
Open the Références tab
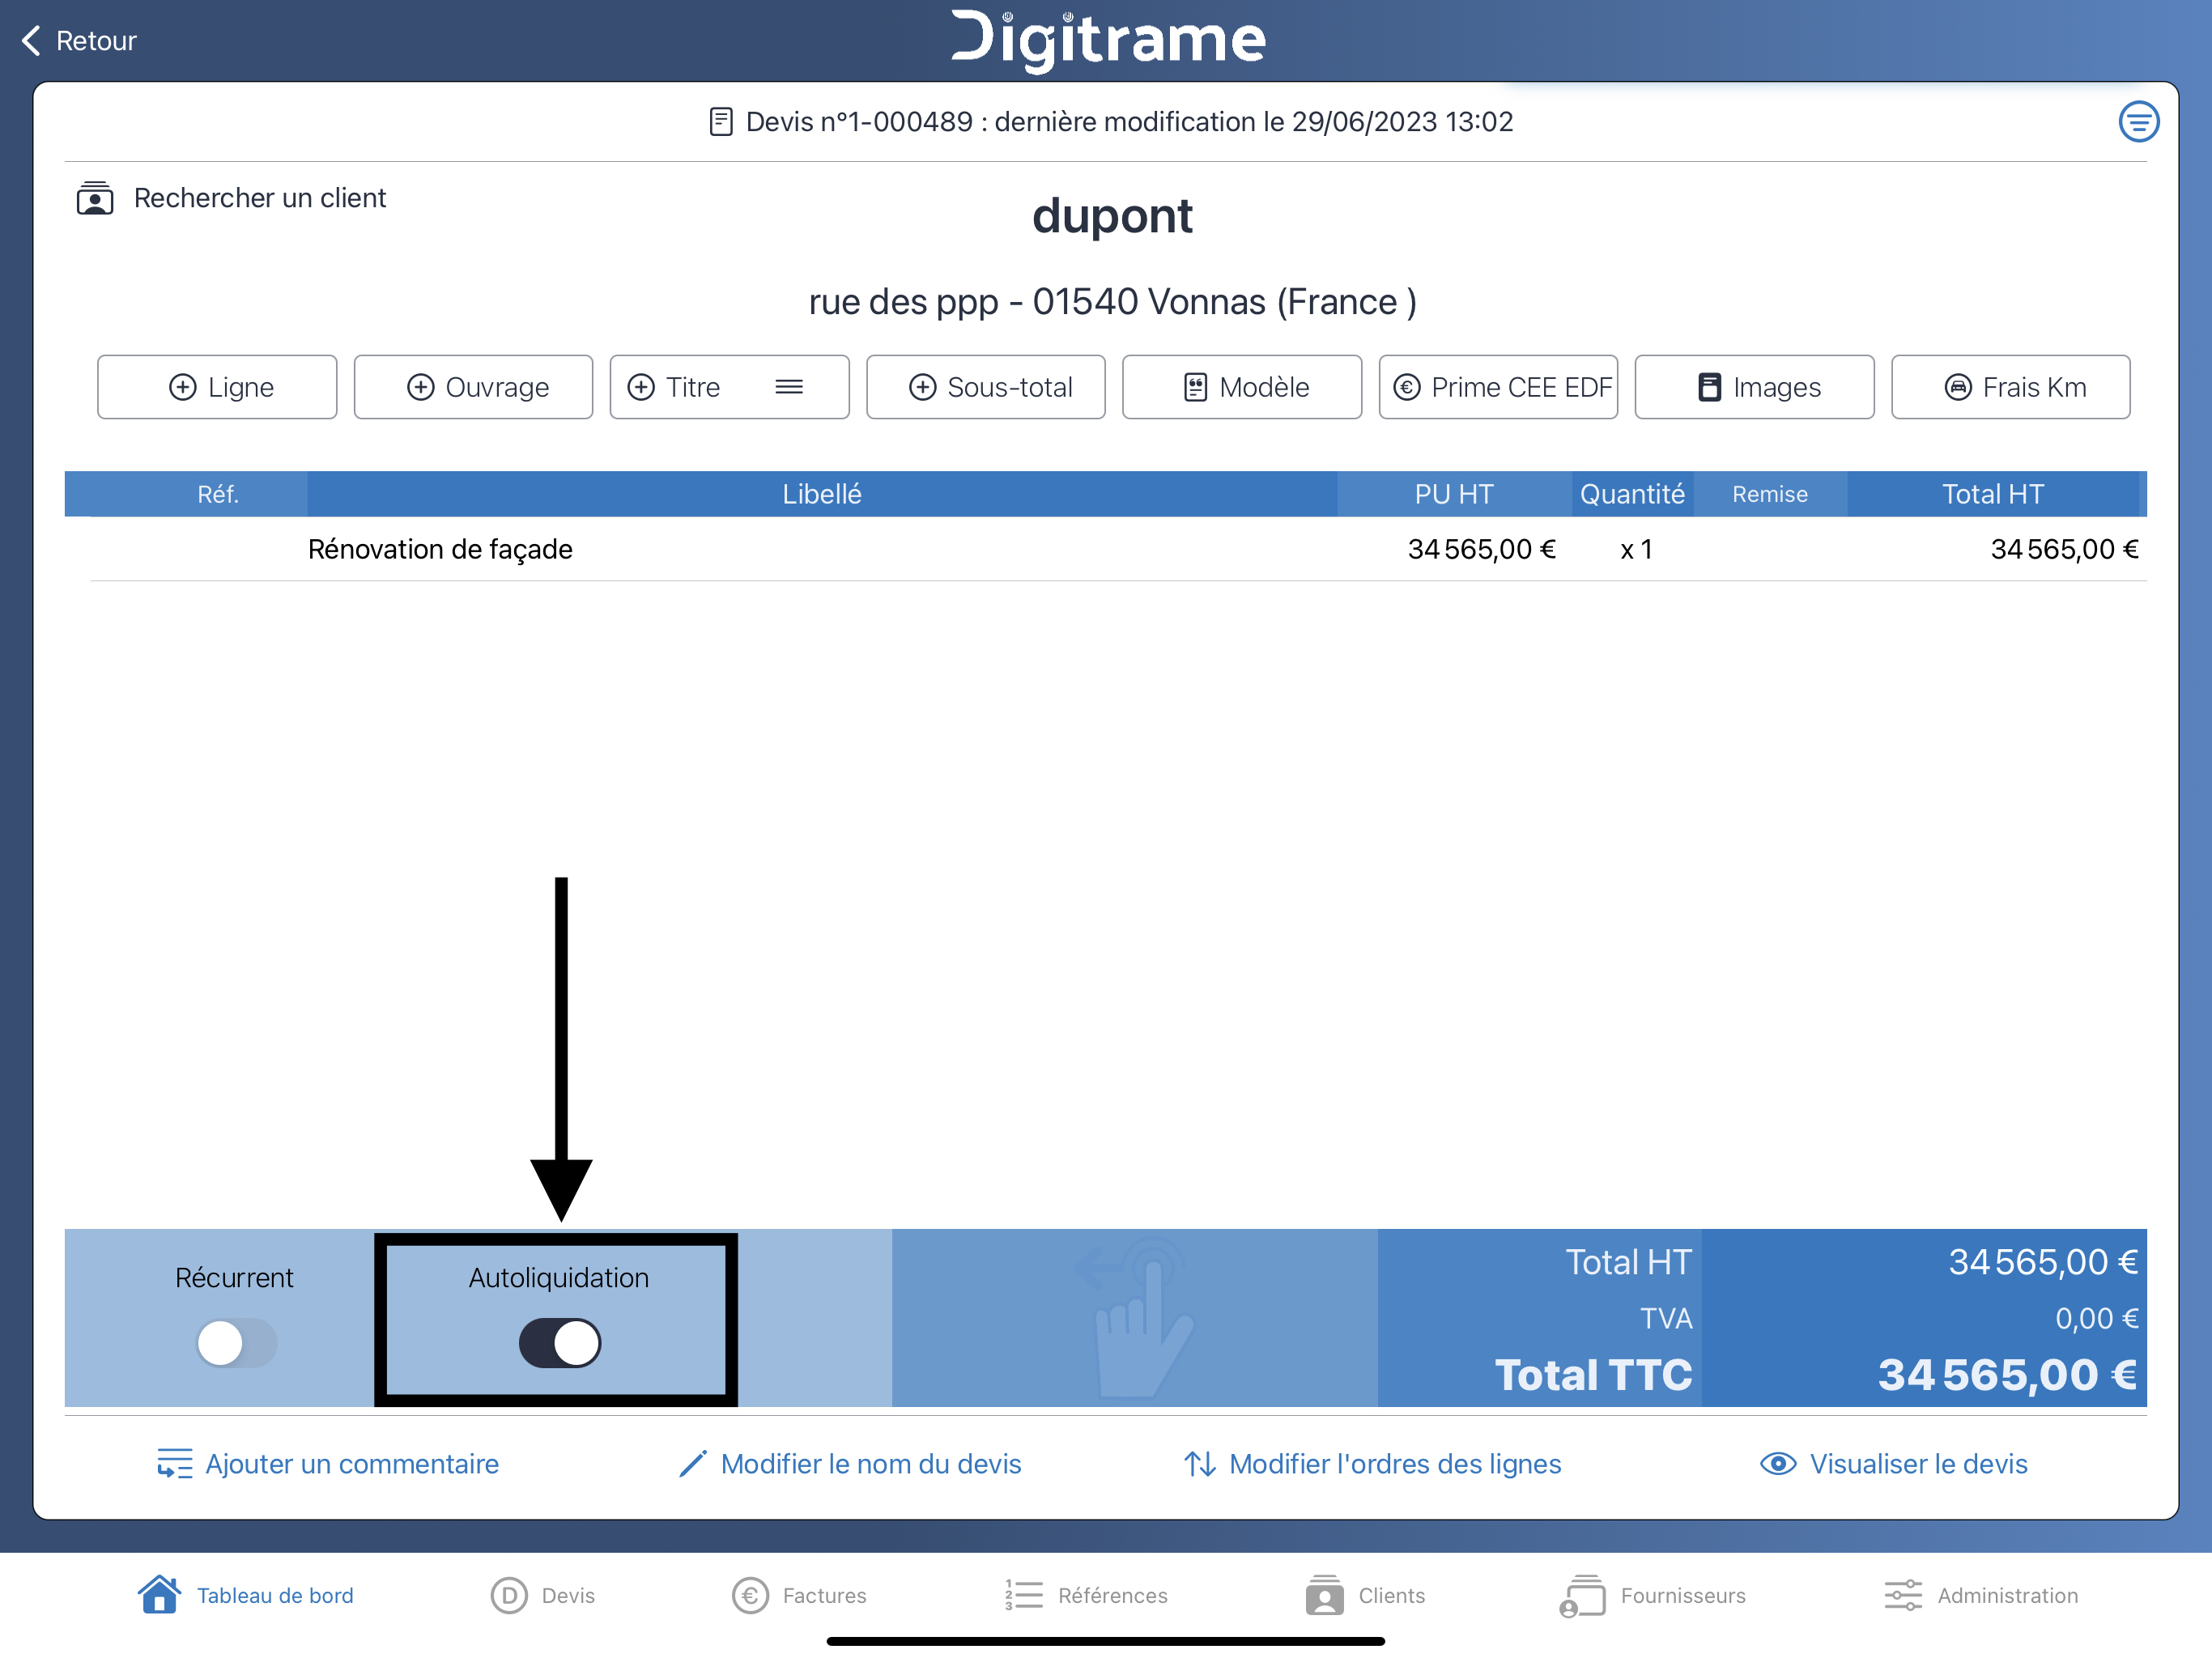point(1086,1595)
